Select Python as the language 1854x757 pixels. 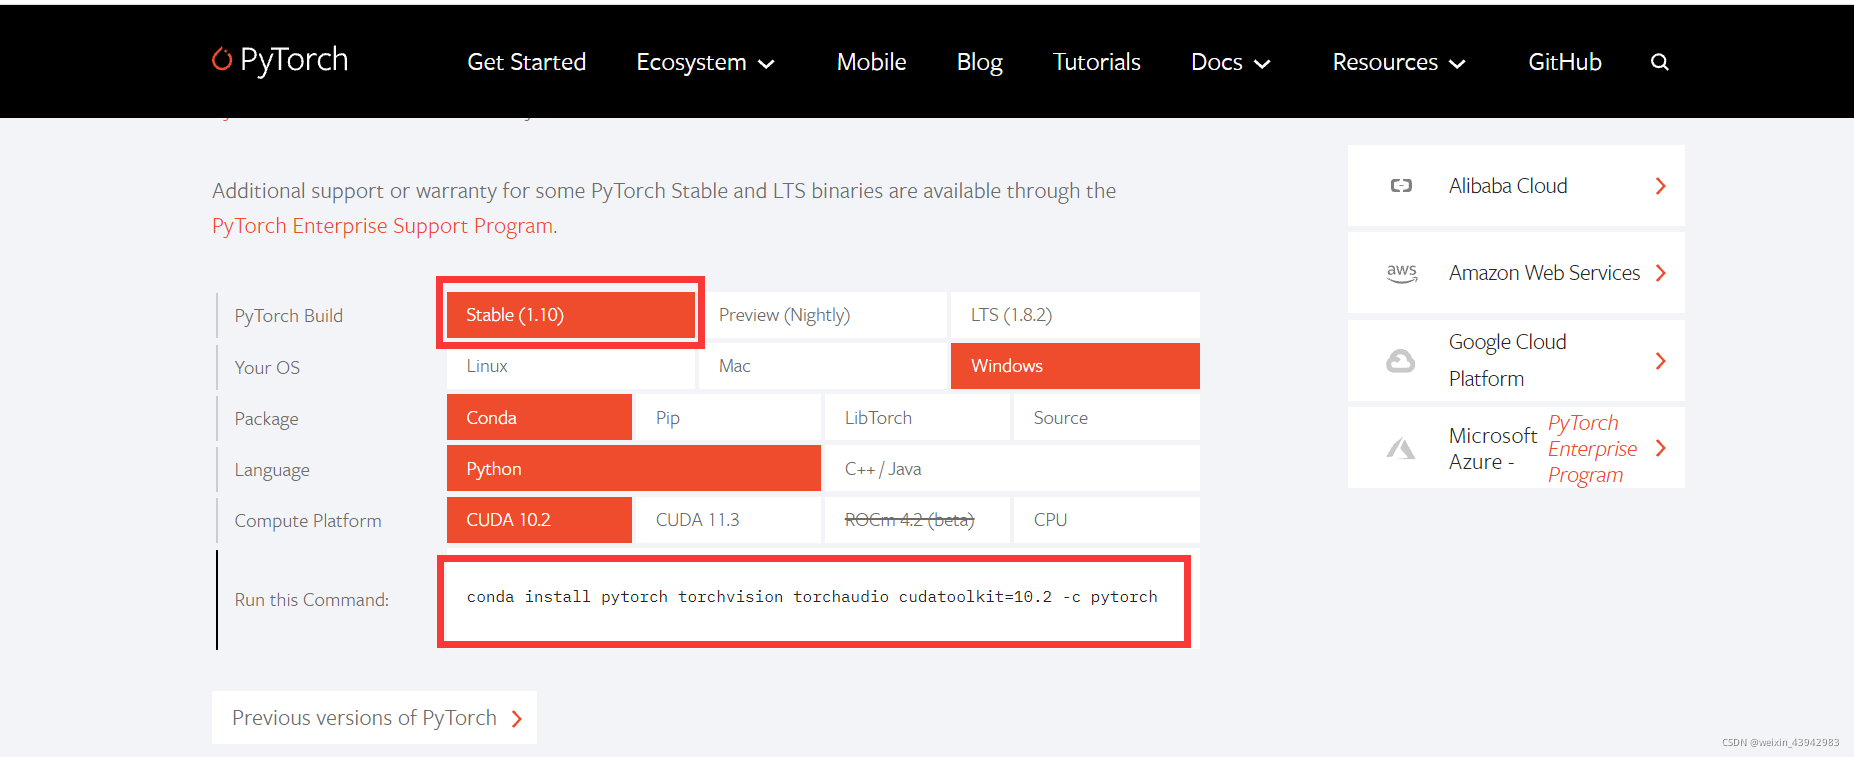pyautogui.click(x=634, y=468)
